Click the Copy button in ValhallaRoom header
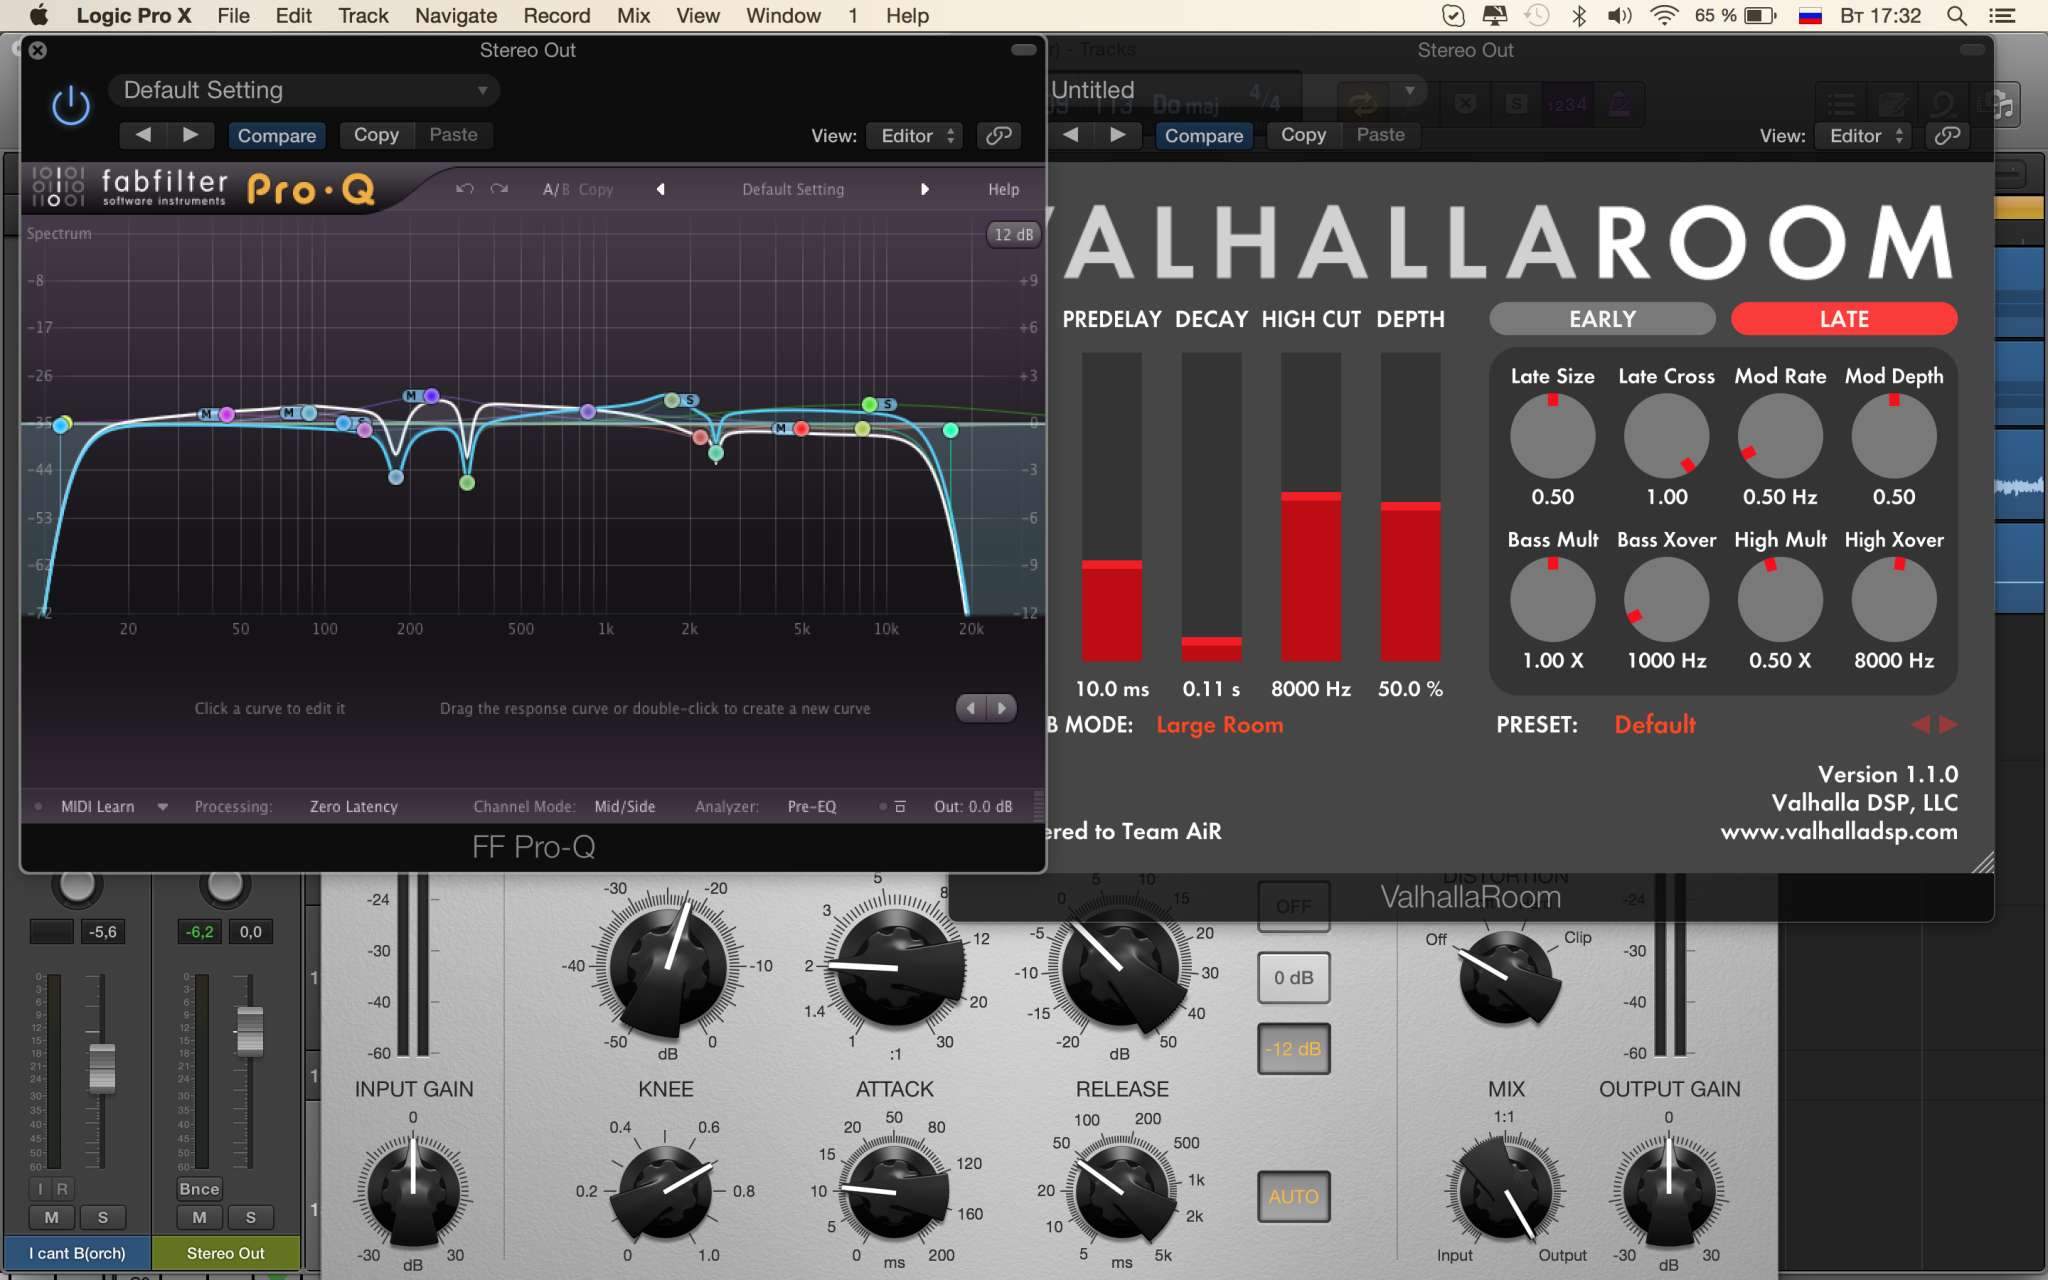 tap(1303, 135)
